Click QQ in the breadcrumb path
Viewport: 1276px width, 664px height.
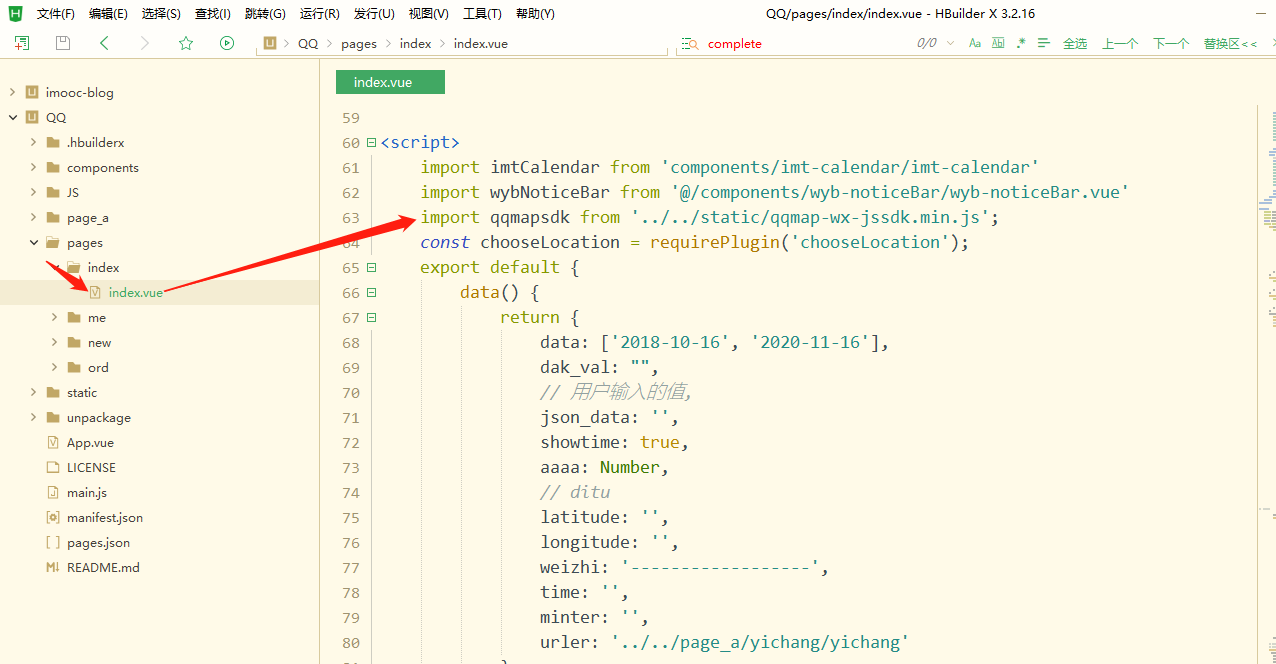pos(308,43)
